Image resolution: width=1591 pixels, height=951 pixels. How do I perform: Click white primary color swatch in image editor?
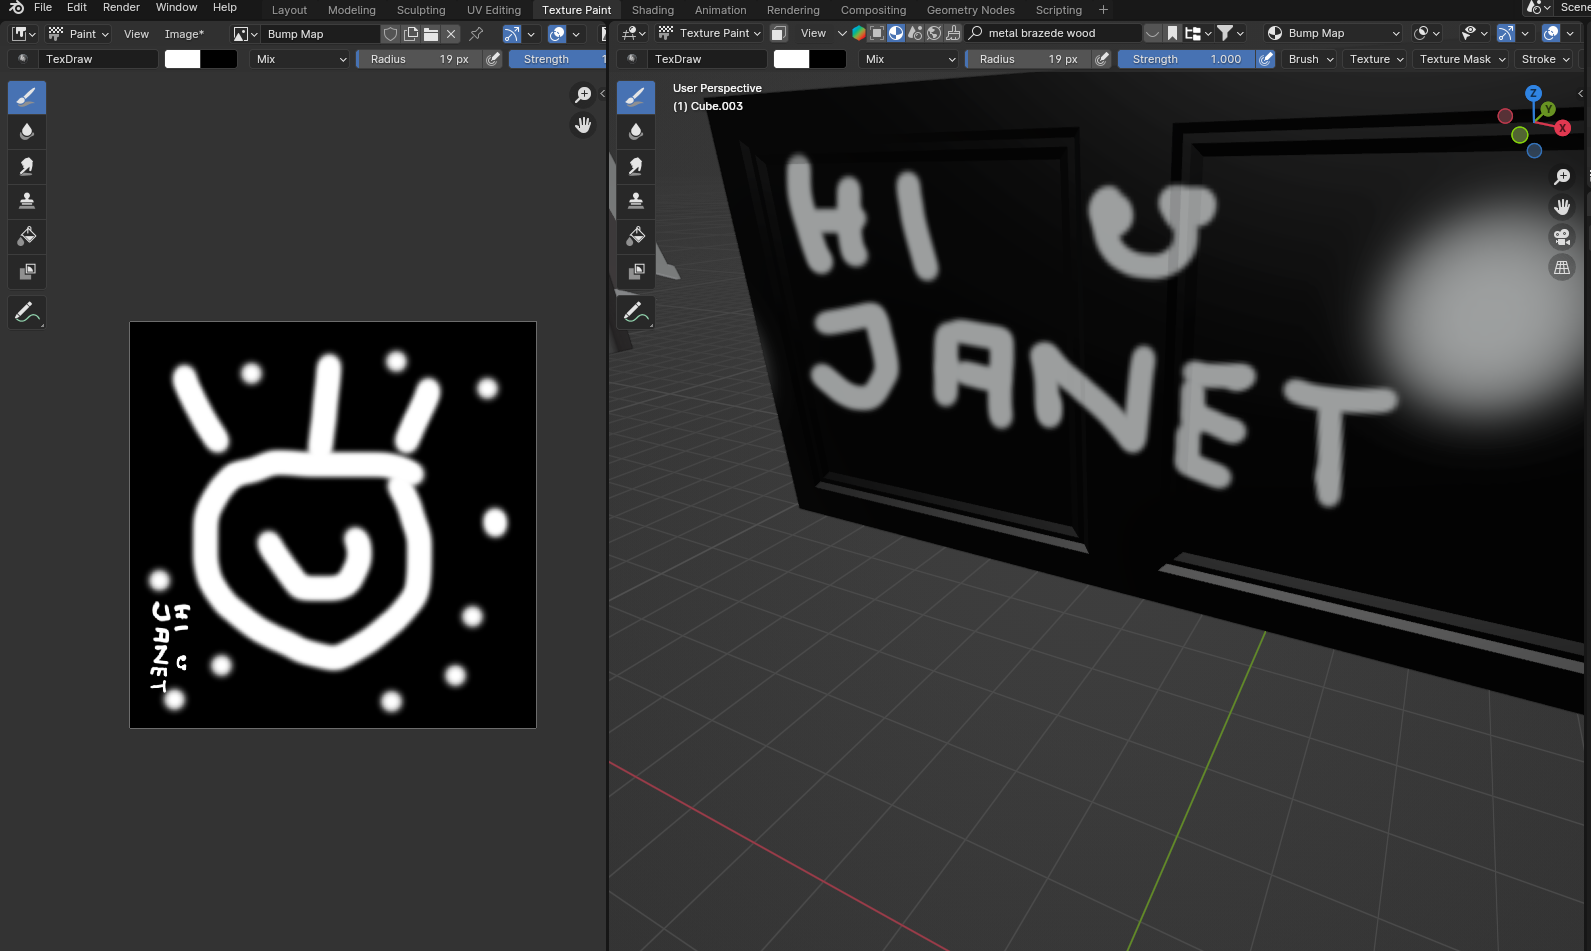183,59
